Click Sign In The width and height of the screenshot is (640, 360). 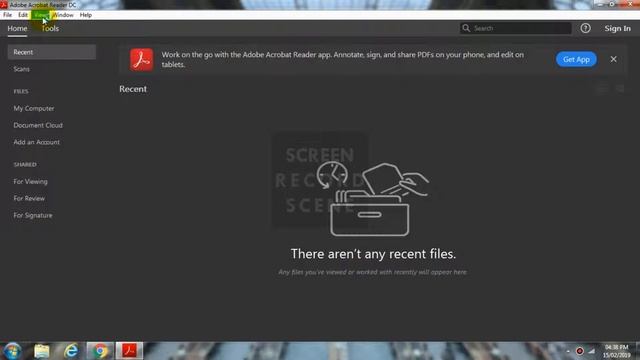click(617, 29)
